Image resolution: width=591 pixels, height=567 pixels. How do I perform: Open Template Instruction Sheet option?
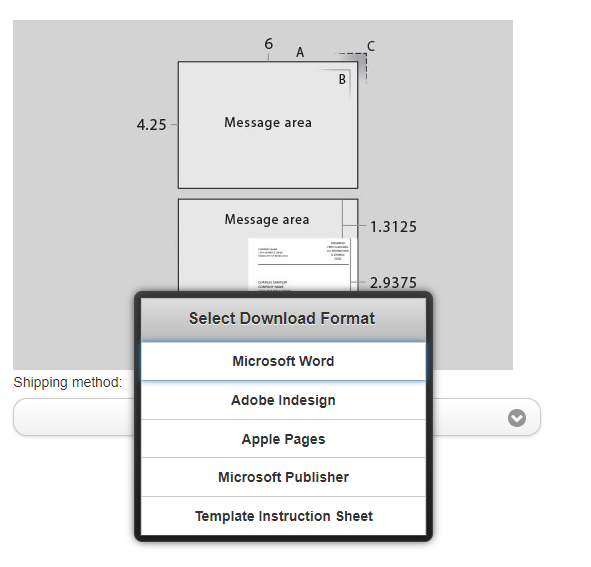click(283, 516)
